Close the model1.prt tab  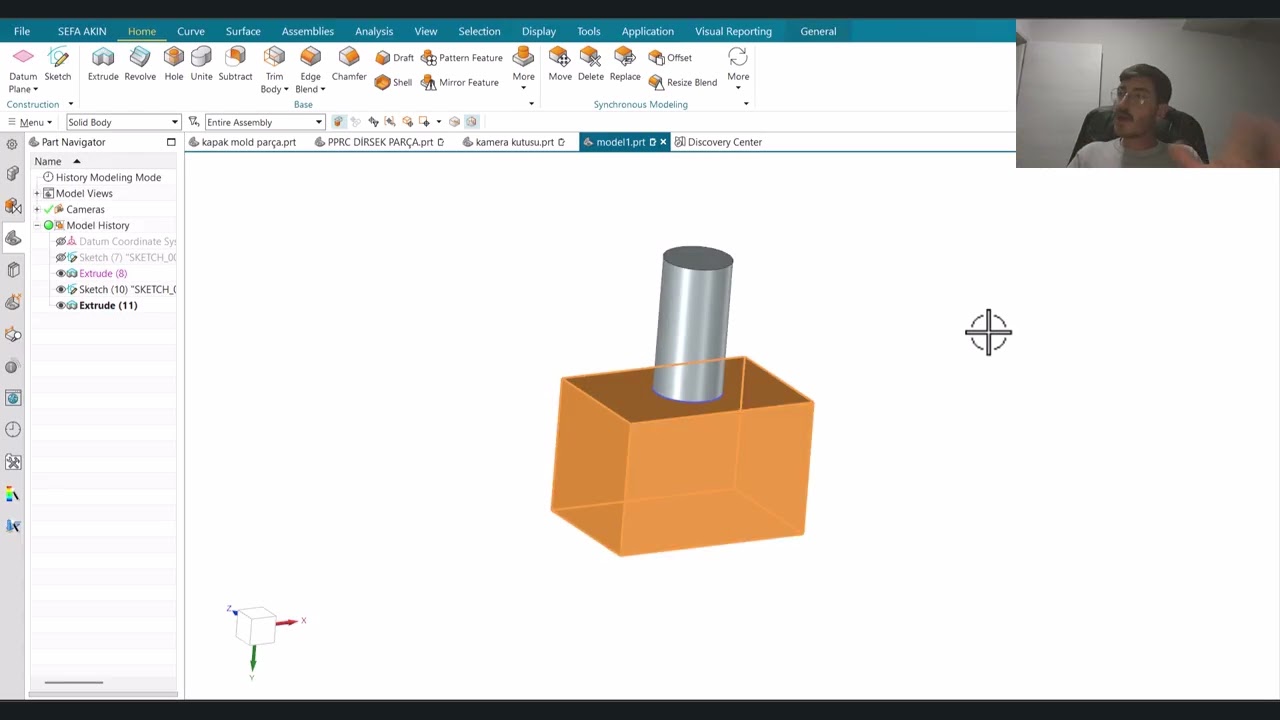663,142
